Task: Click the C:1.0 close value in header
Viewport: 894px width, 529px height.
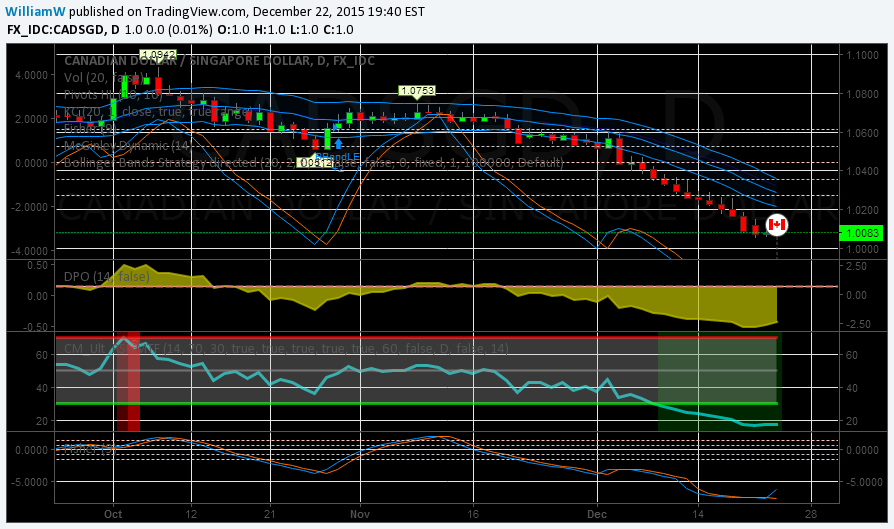Action: 339,30
